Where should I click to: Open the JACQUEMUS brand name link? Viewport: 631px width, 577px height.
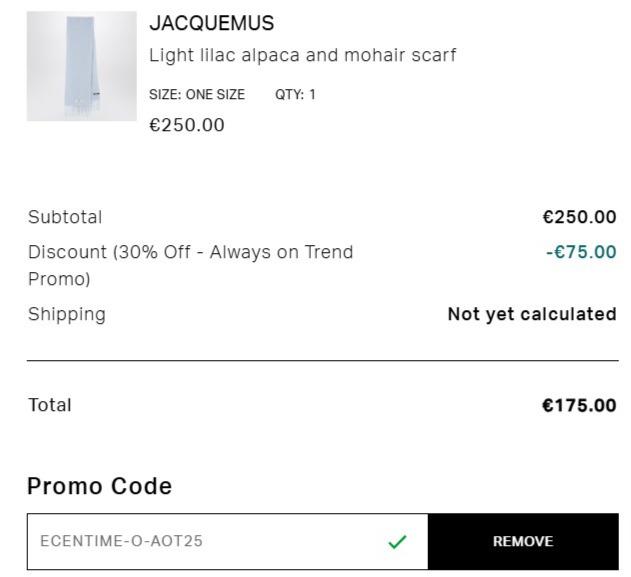pos(211,23)
